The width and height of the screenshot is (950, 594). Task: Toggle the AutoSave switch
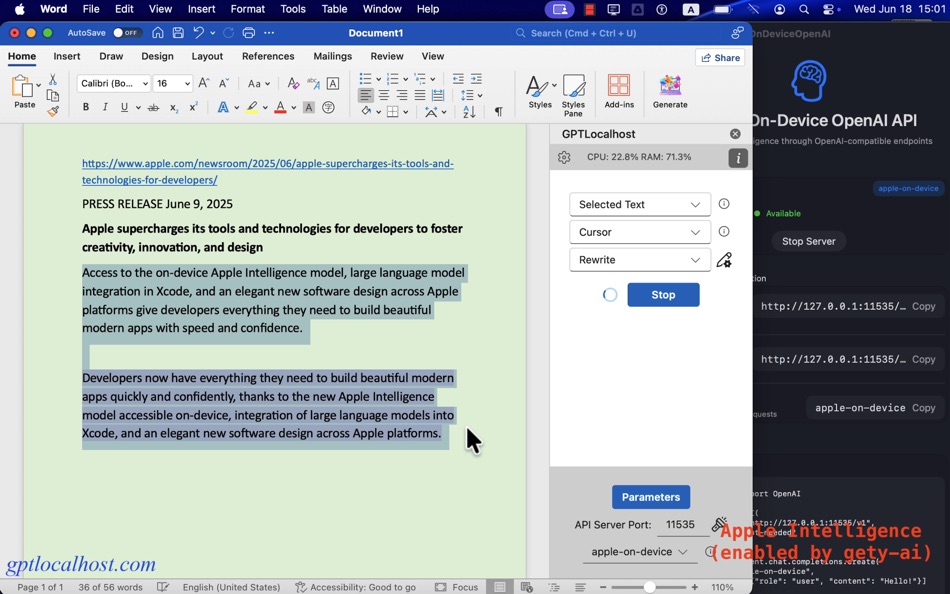point(126,33)
